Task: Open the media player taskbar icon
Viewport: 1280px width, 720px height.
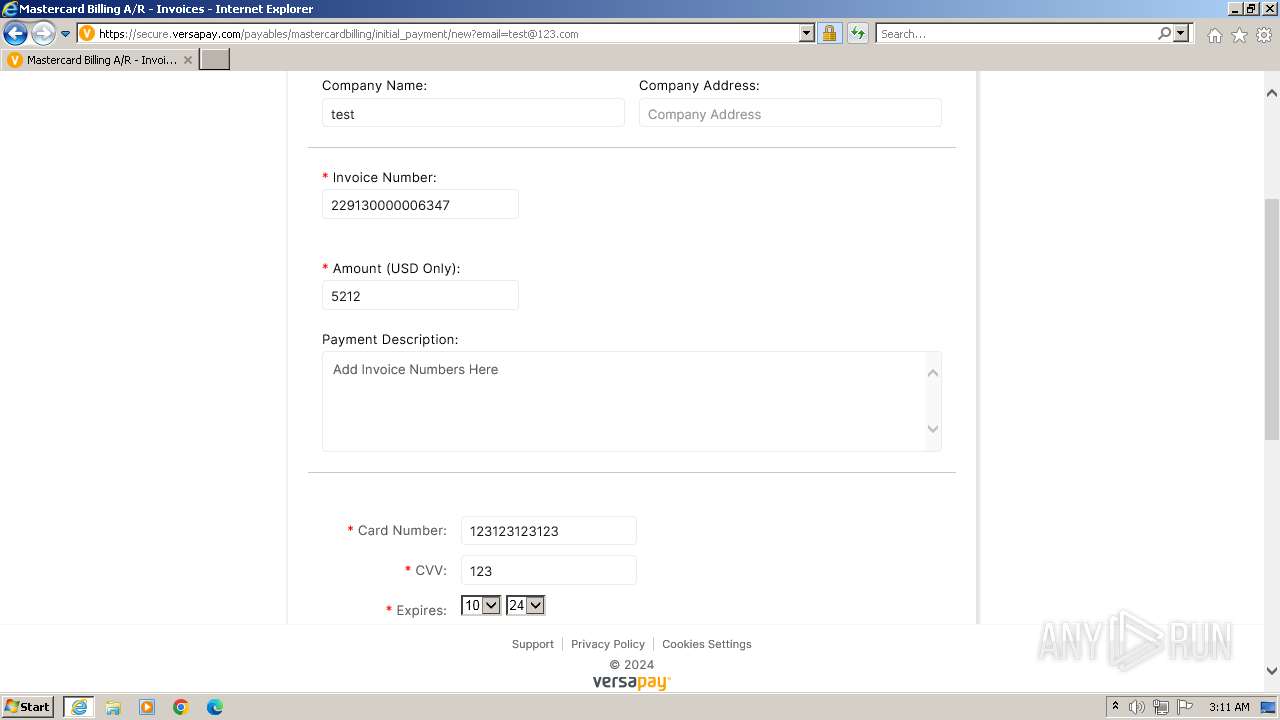Action: 147,707
